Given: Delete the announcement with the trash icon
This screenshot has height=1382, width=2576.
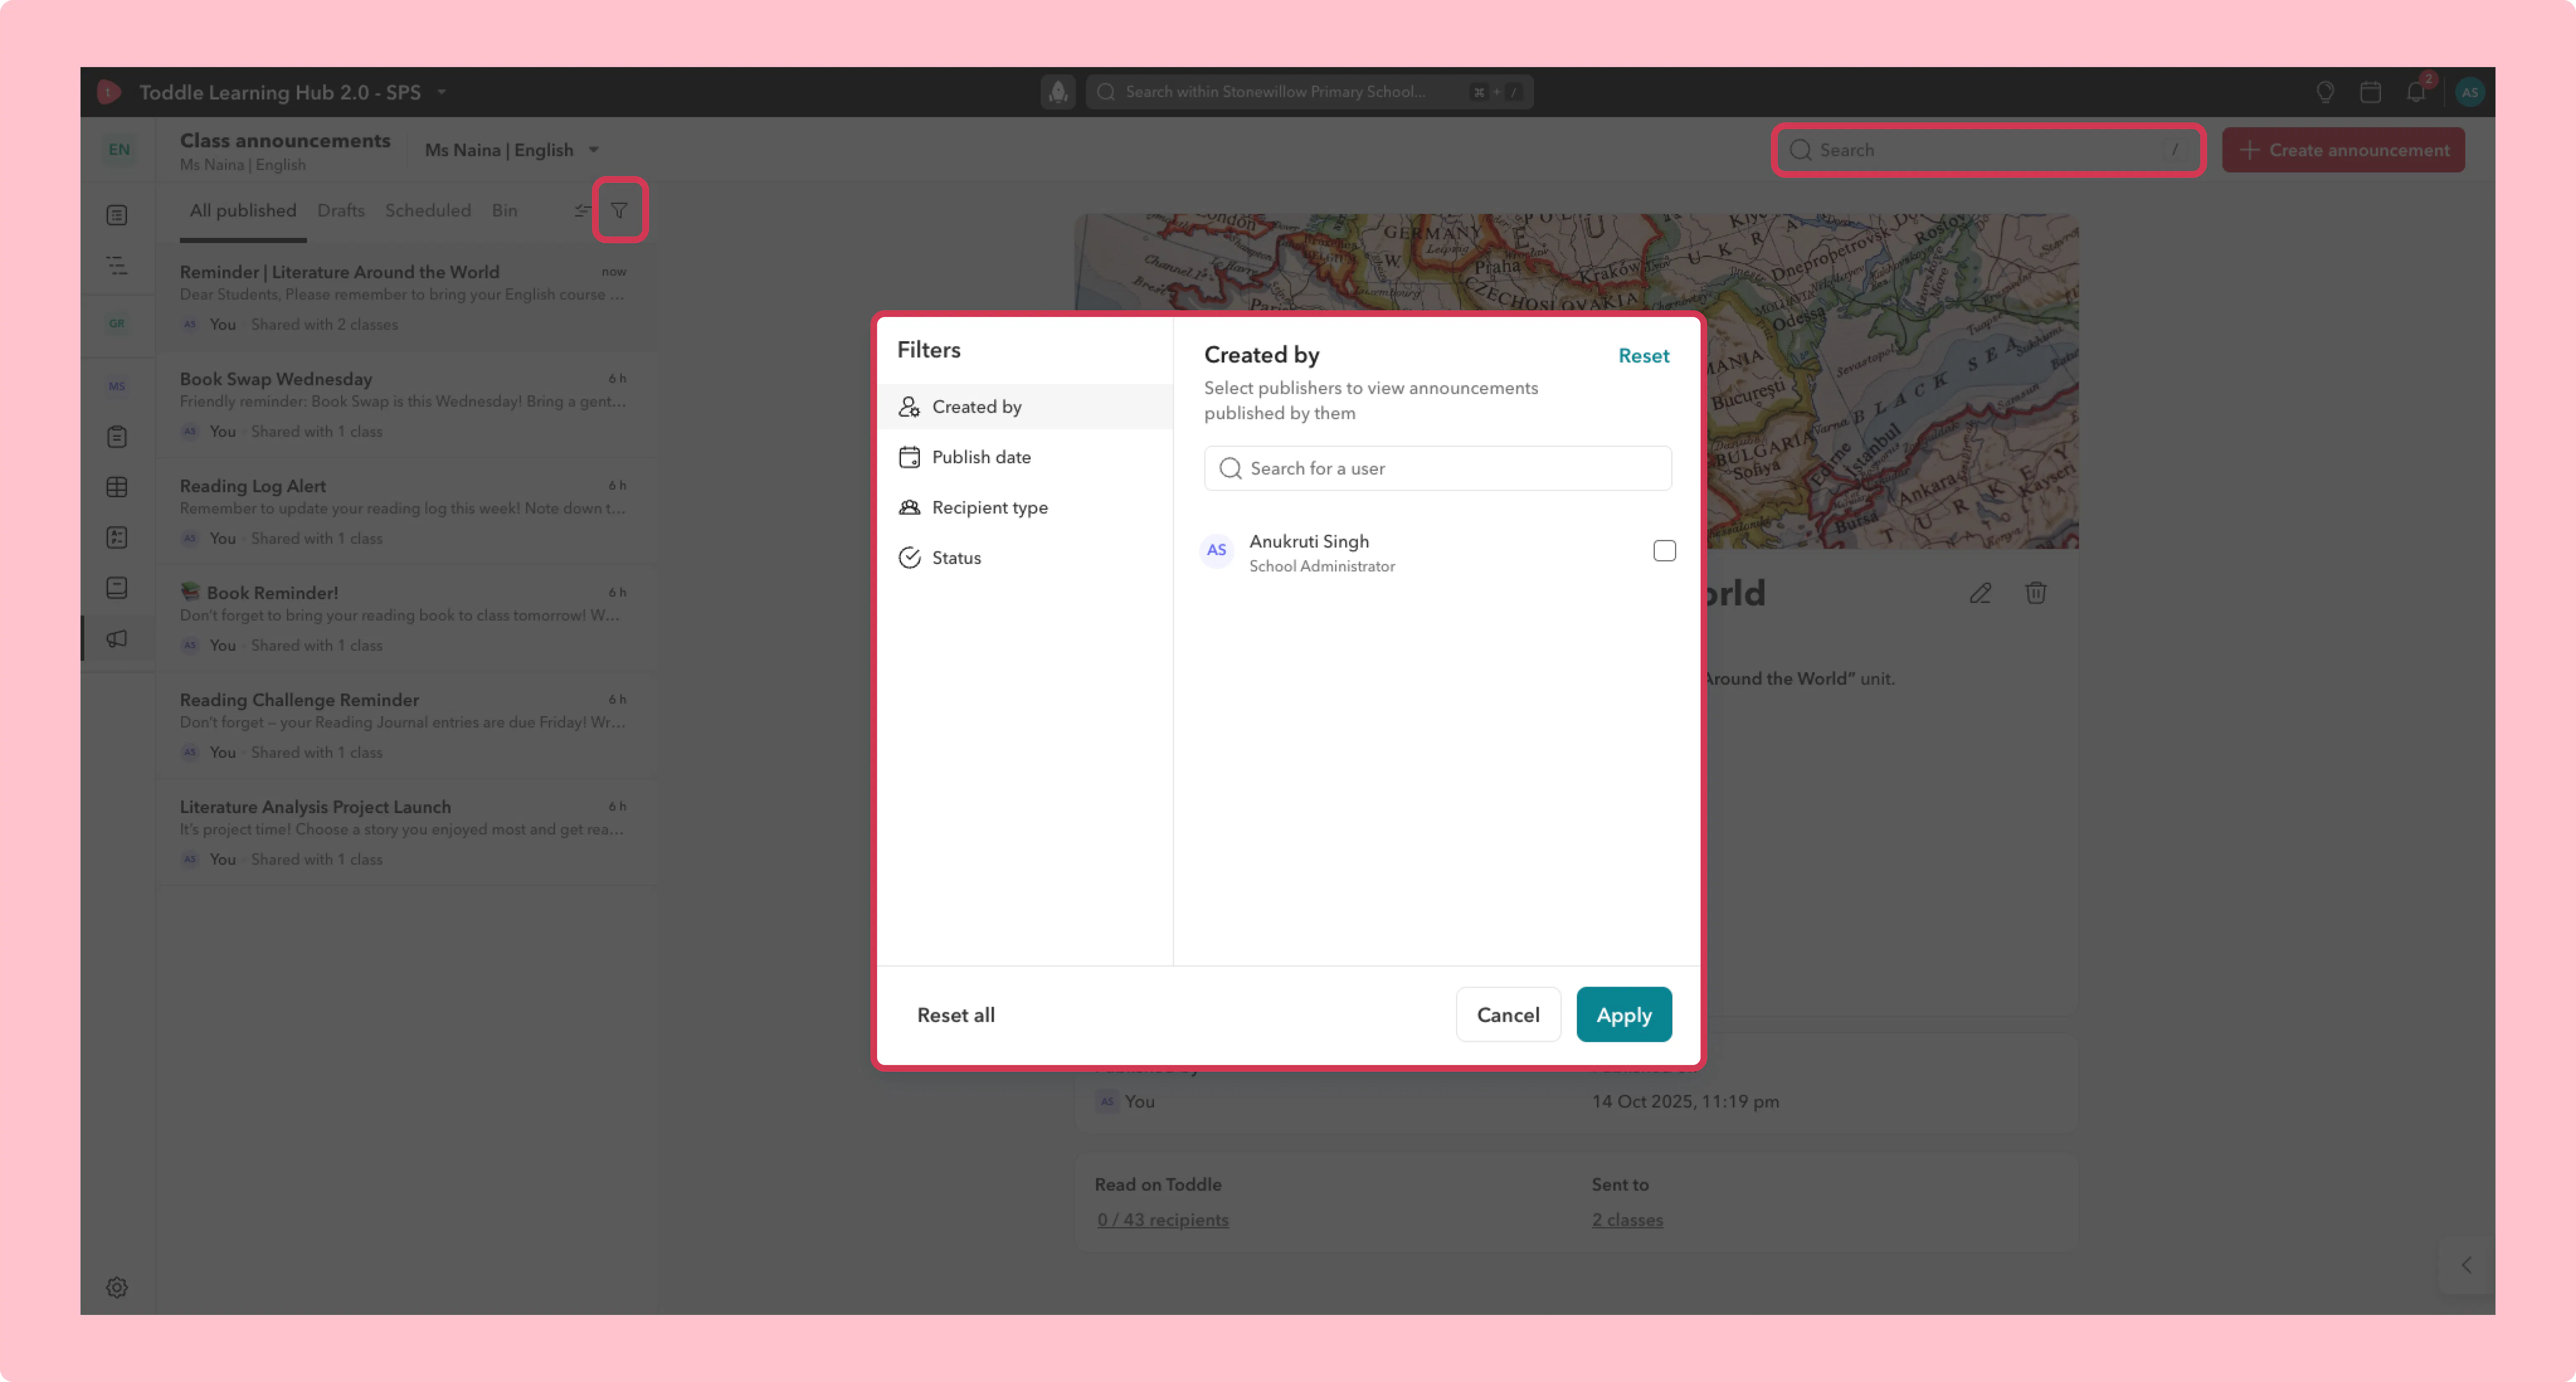Looking at the screenshot, I should pos(2035,593).
